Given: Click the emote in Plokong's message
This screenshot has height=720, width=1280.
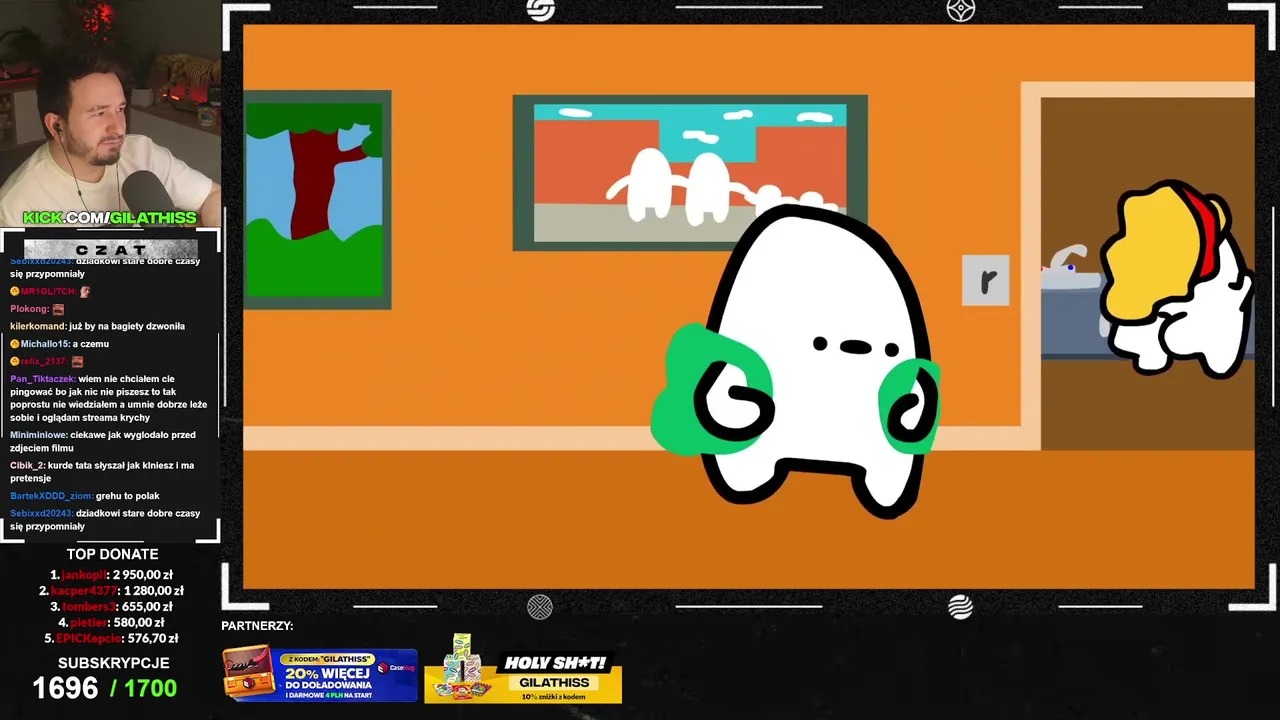Looking at the screenshot, I should pos(58,309).
